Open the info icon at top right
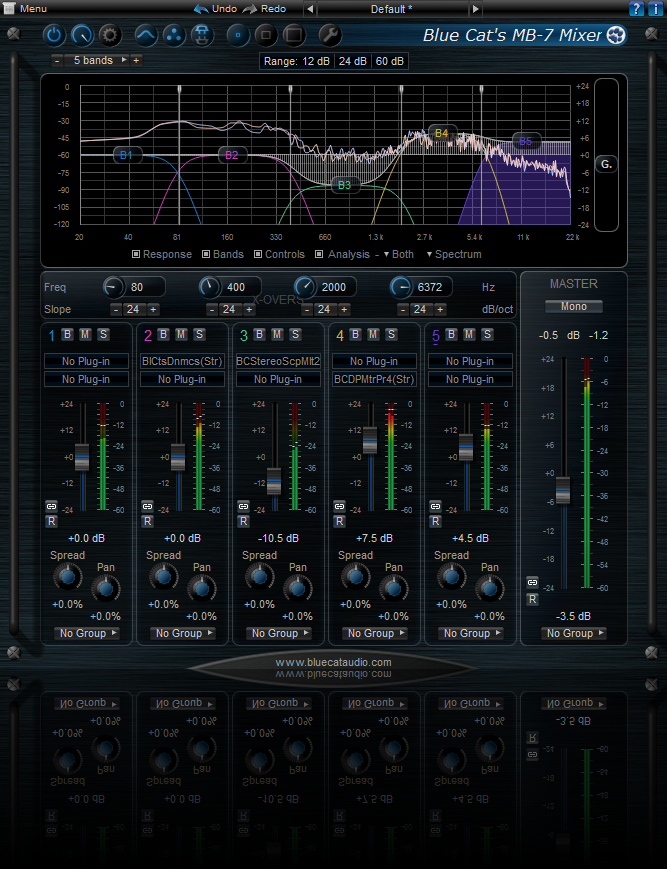Viewport: 667px width, 869px height. [x=654, y=8]
